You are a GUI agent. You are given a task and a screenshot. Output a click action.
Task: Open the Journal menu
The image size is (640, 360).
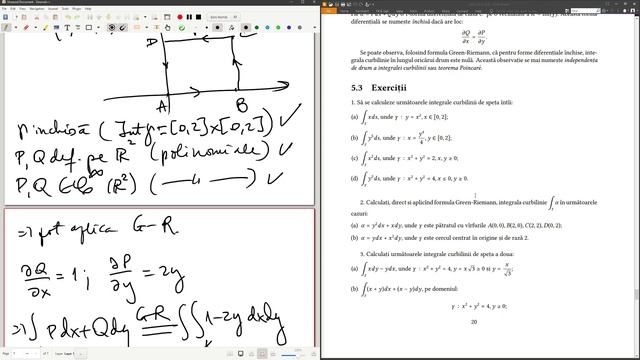pyautogui.click(x=53, y=9)
